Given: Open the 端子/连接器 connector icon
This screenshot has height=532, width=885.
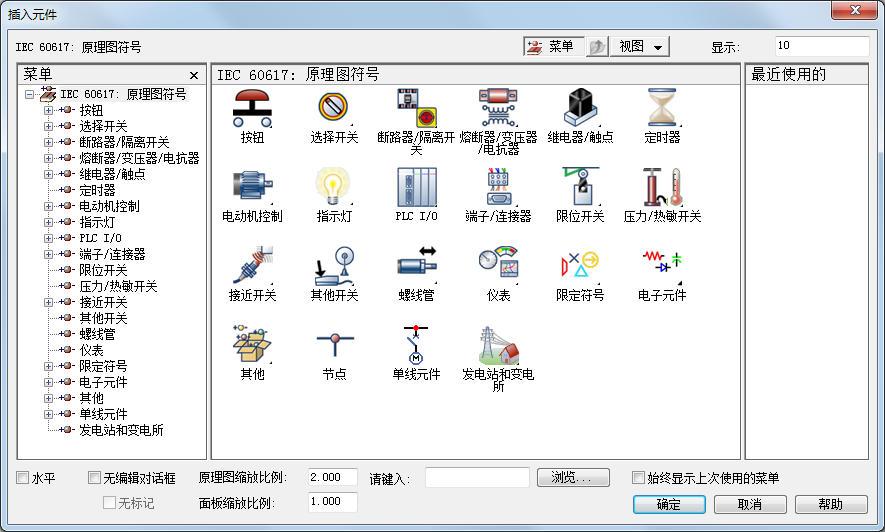Looking at the screenshot, I should pos(498,187).
